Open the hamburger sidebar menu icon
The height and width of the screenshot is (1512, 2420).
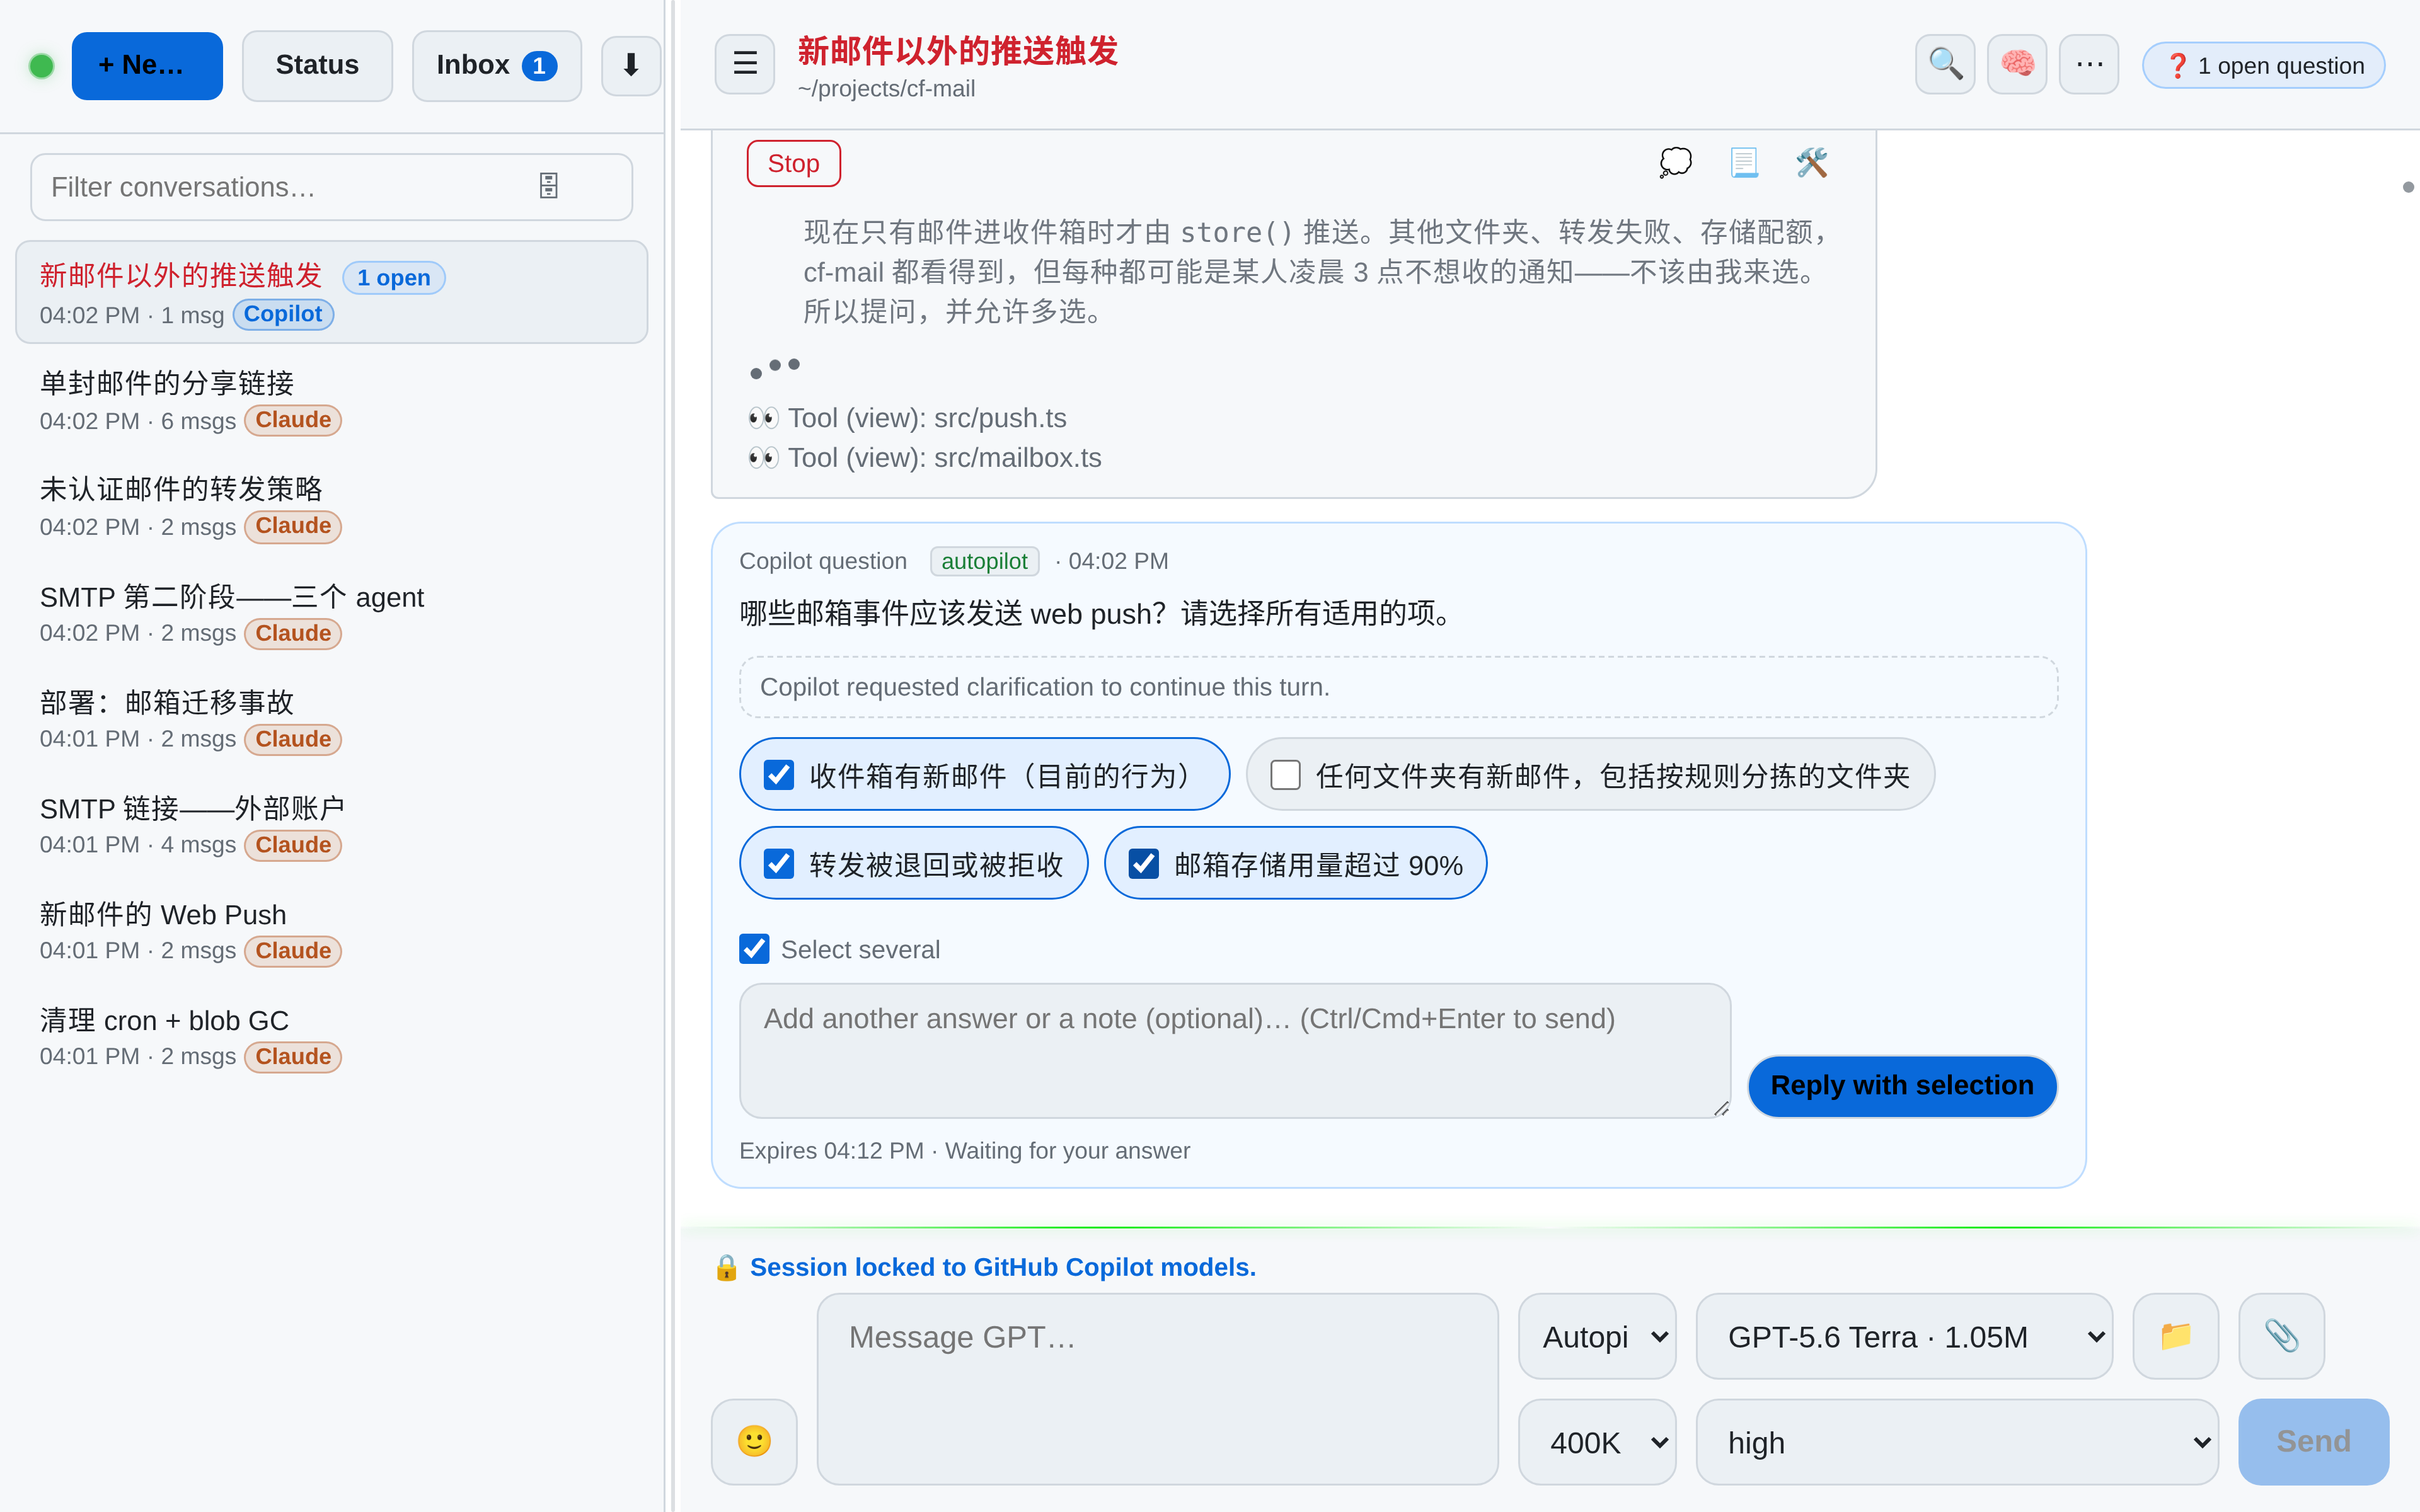click(x=745, y=64)
